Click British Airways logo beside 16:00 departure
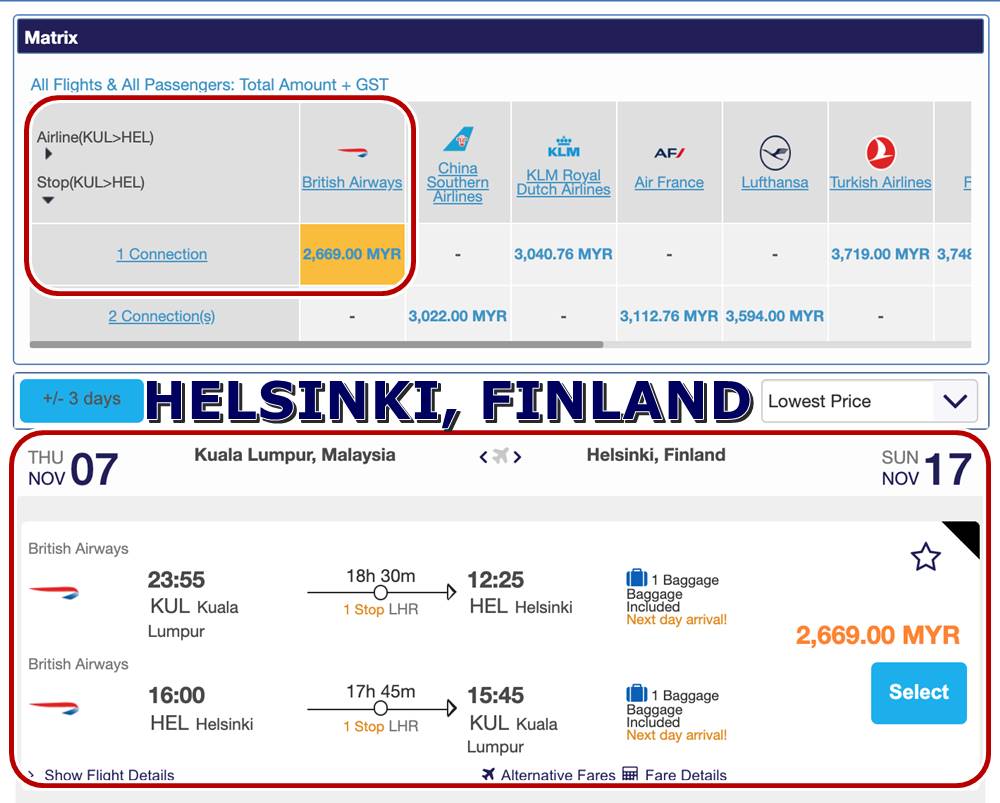Viewport: 1000px width, 803px height. (54, 707)
